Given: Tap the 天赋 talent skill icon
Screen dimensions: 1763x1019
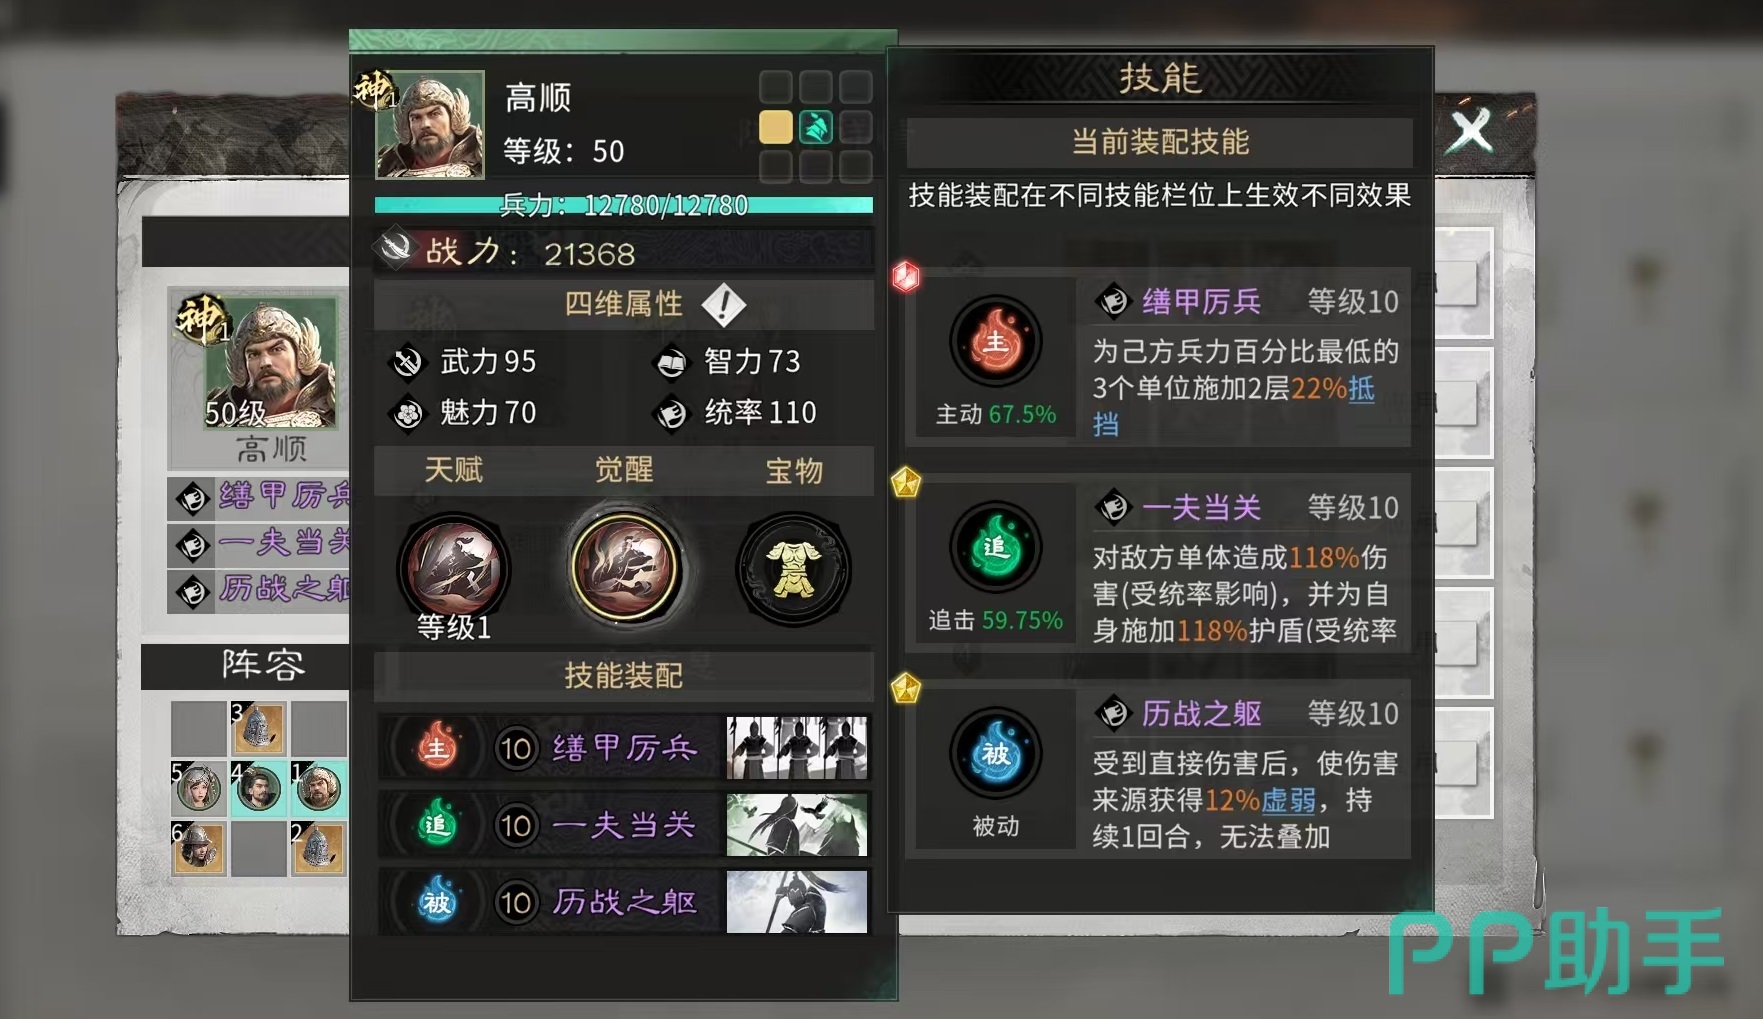Looking at the screenshot, I should pos(454,568).
